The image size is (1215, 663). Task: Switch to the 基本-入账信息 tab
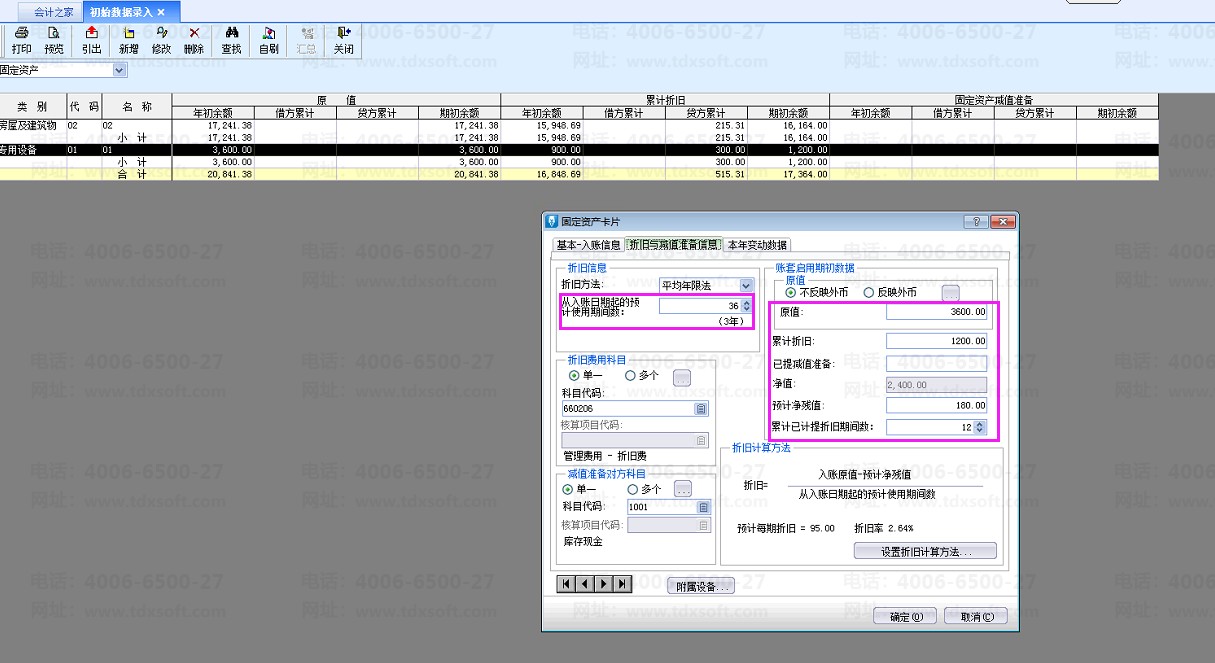(589, 245)
